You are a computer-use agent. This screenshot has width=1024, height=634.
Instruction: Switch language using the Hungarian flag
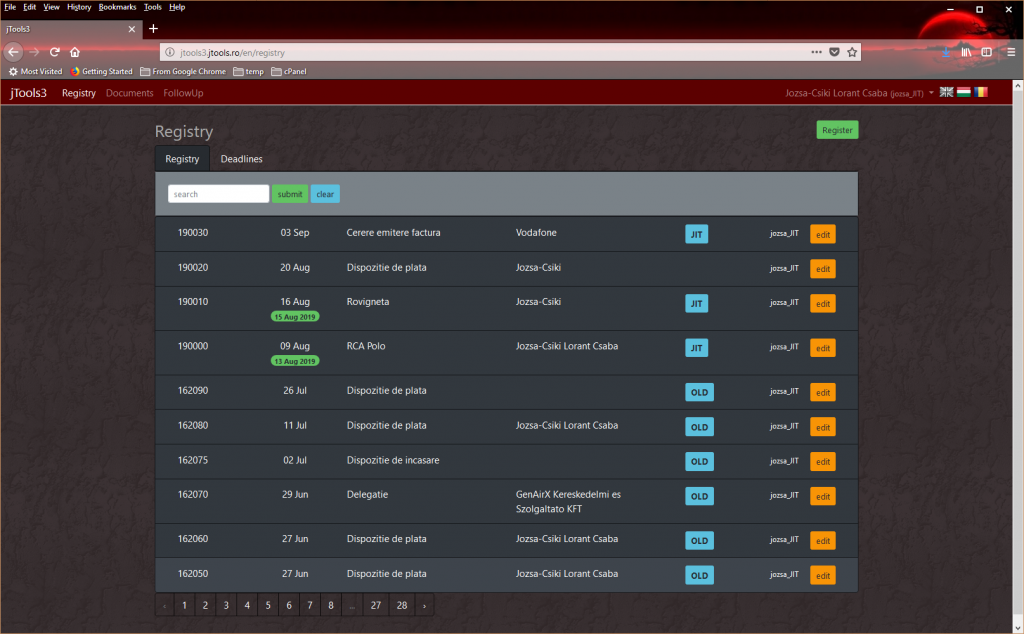coord(964,92)
